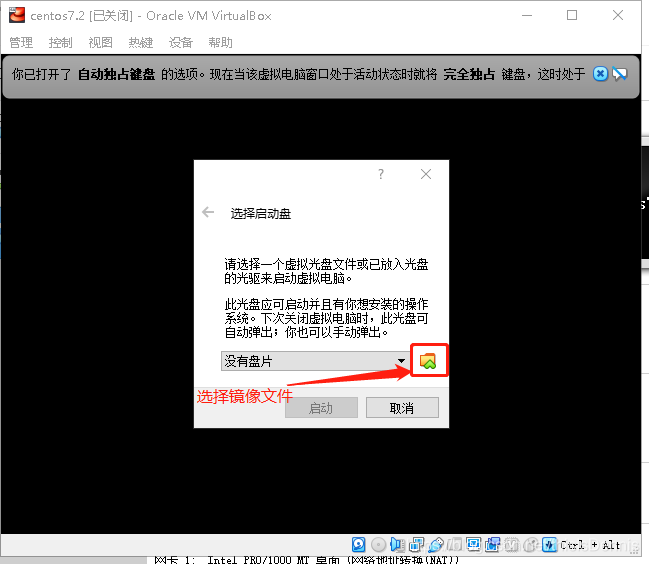
Task: Open the 控制 menu
Action: coord(60,43)
